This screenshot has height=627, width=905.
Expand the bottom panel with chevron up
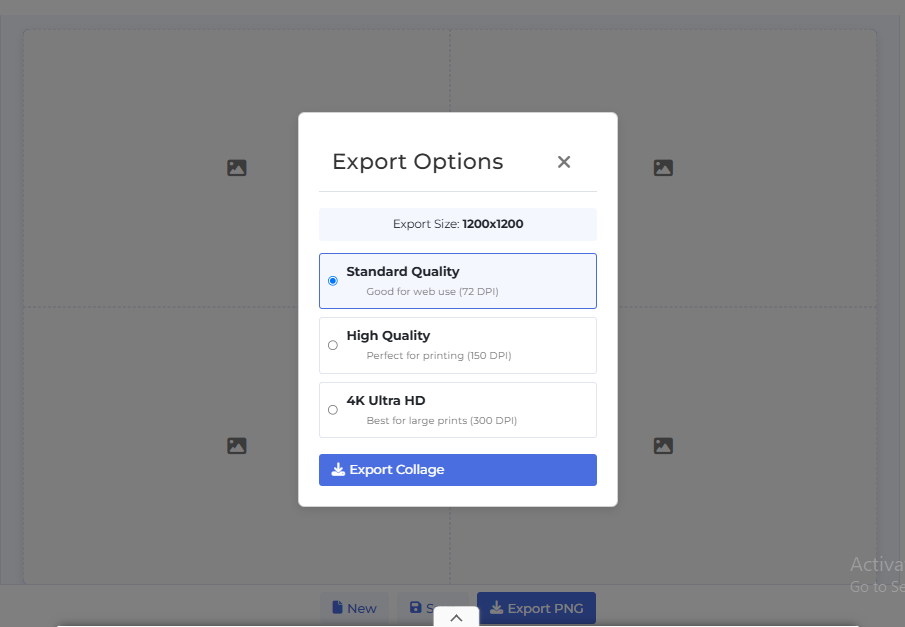(456, 618)
